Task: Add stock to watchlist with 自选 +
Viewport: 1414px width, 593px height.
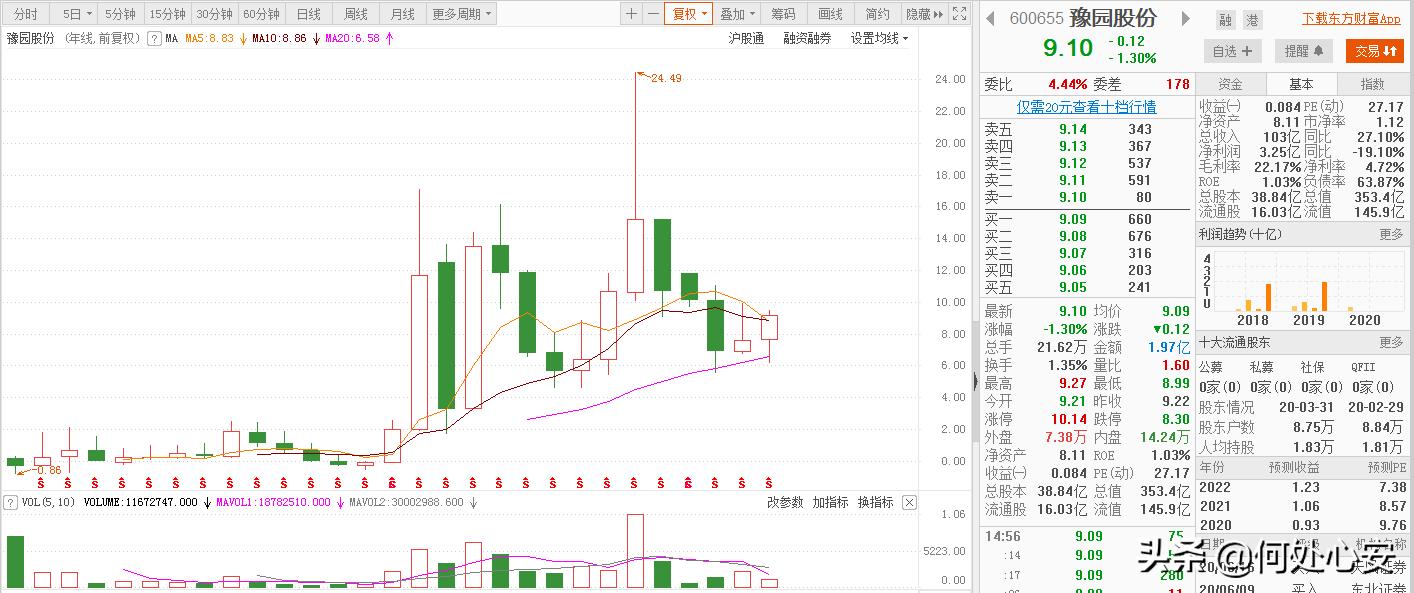Action: 1233,51
